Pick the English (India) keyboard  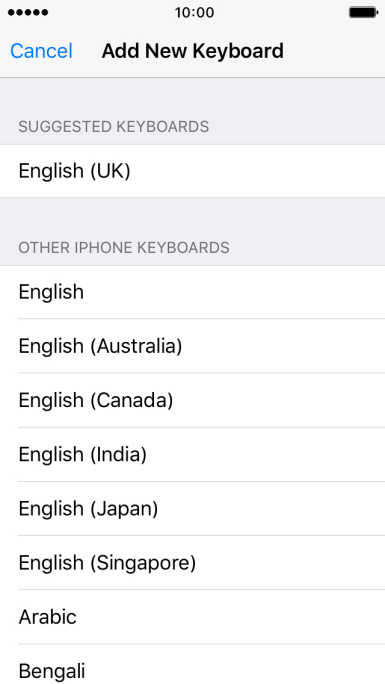click(x=192, y=454)
